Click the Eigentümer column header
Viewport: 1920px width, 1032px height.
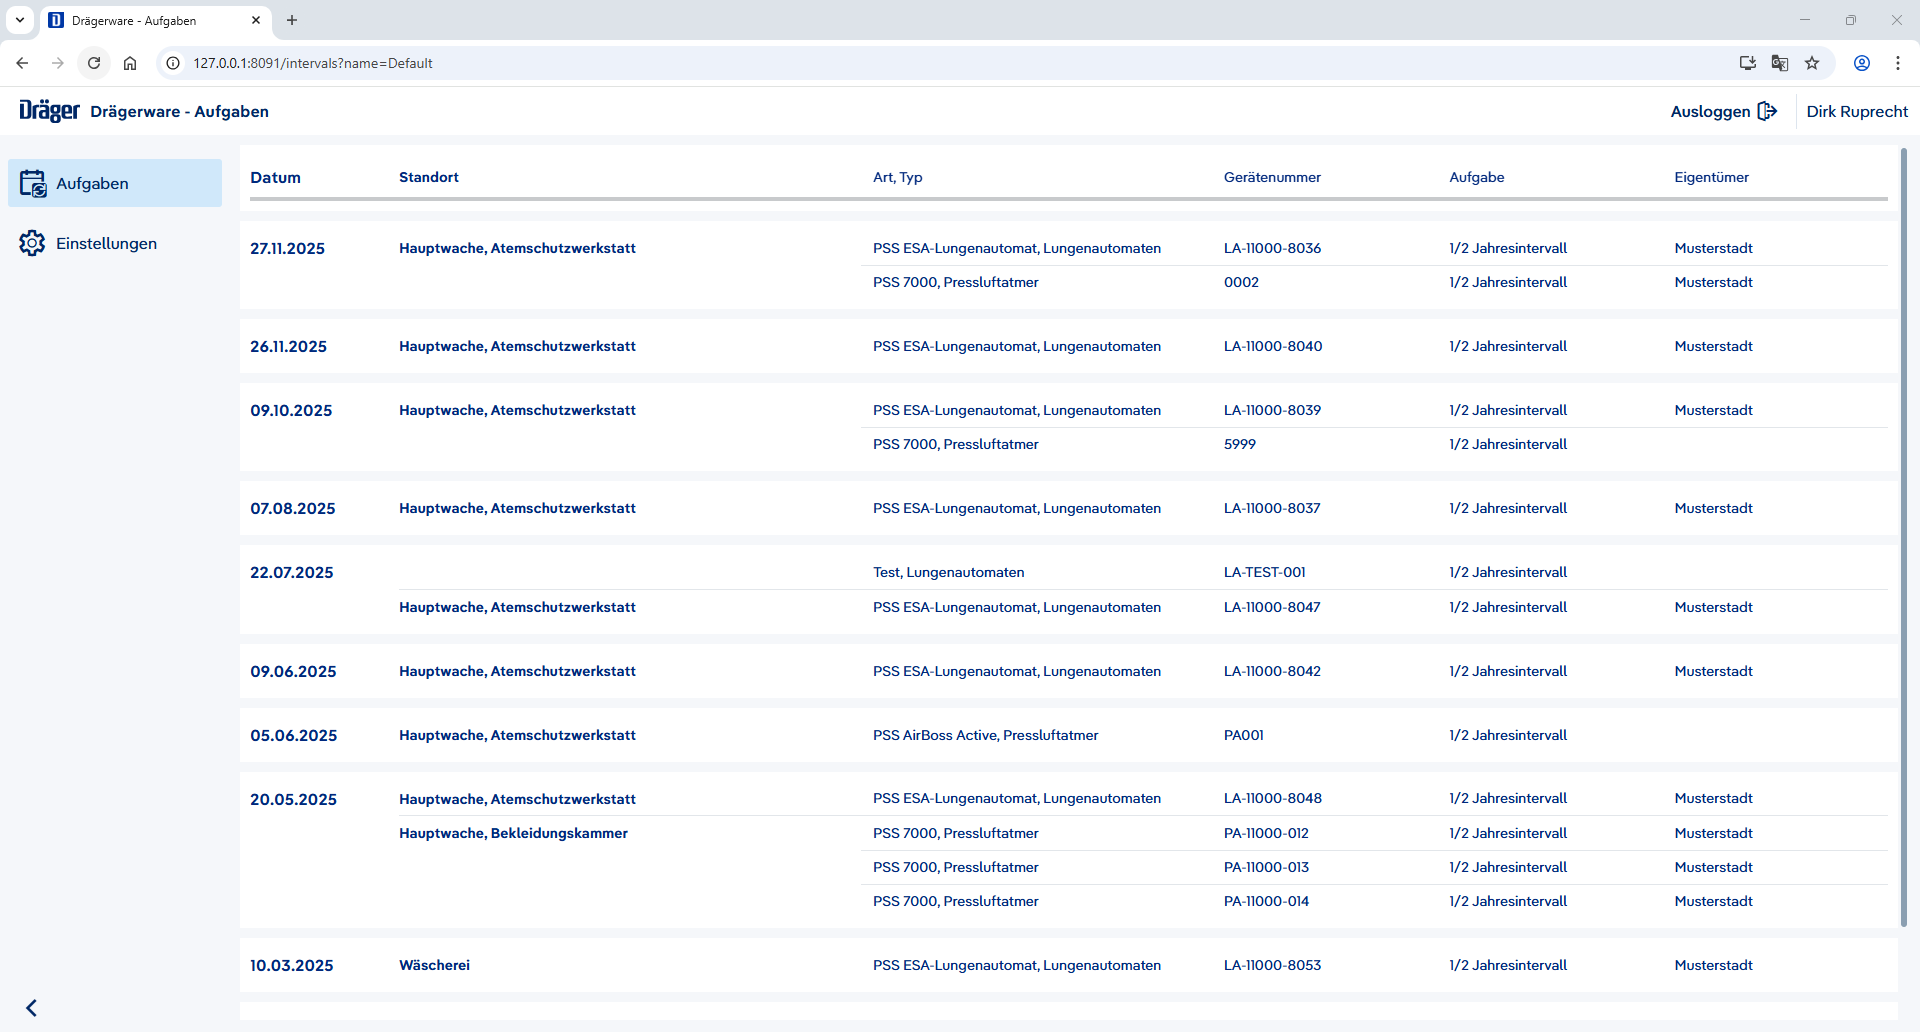tap(1712, 177)
